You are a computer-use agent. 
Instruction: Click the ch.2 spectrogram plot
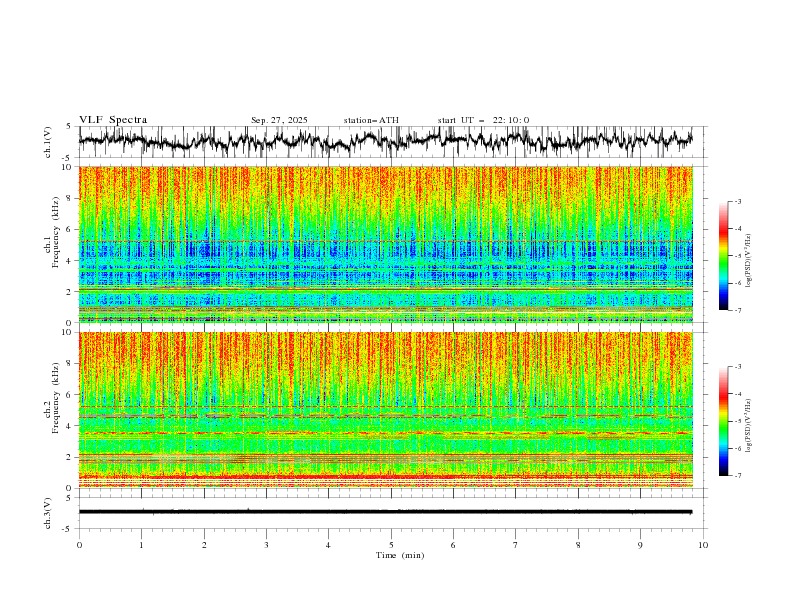click(385, 410)
